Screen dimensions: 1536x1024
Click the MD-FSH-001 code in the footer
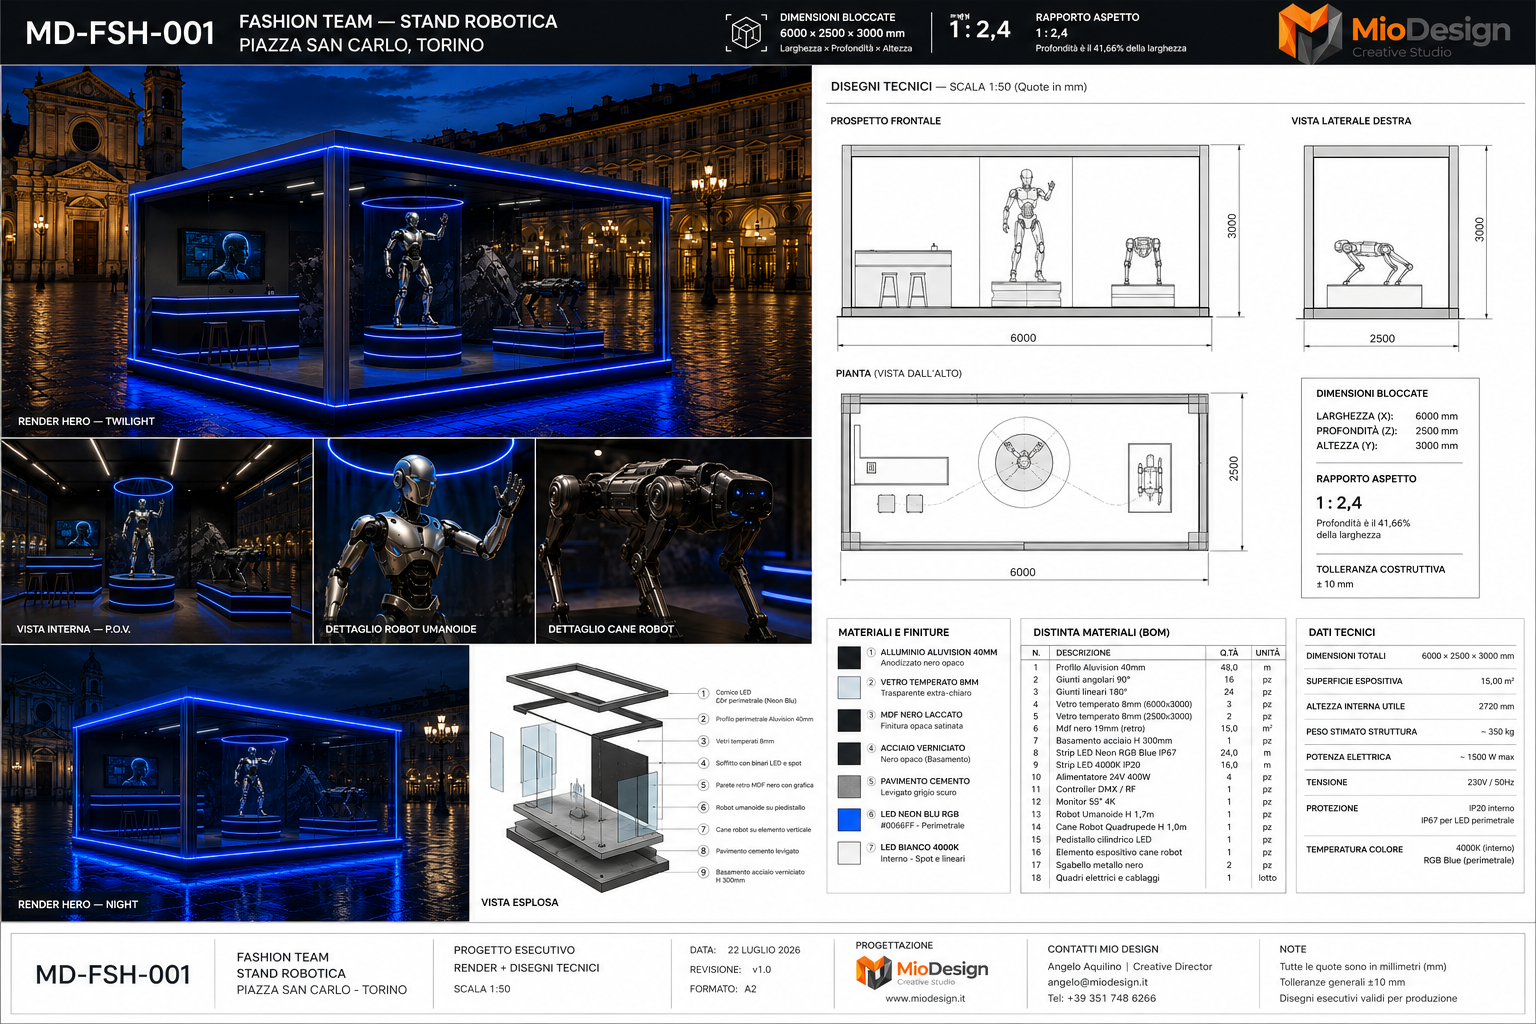(x=113, y=975)
